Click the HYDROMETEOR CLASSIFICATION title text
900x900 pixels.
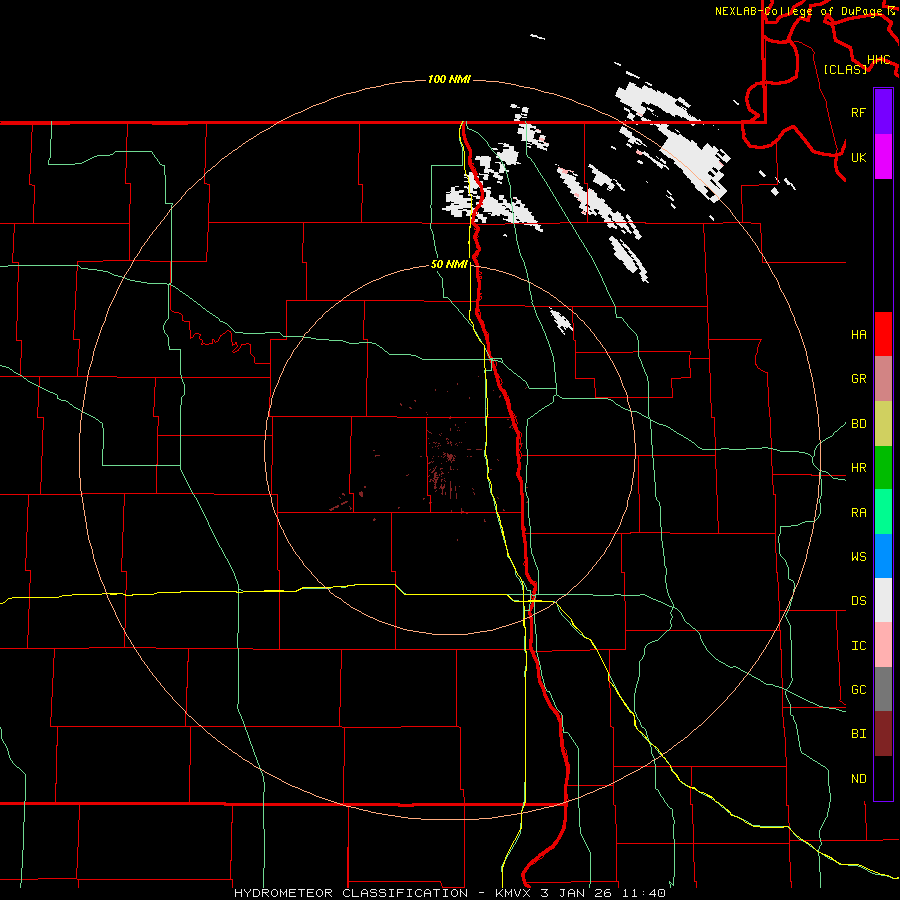[351, 893]
